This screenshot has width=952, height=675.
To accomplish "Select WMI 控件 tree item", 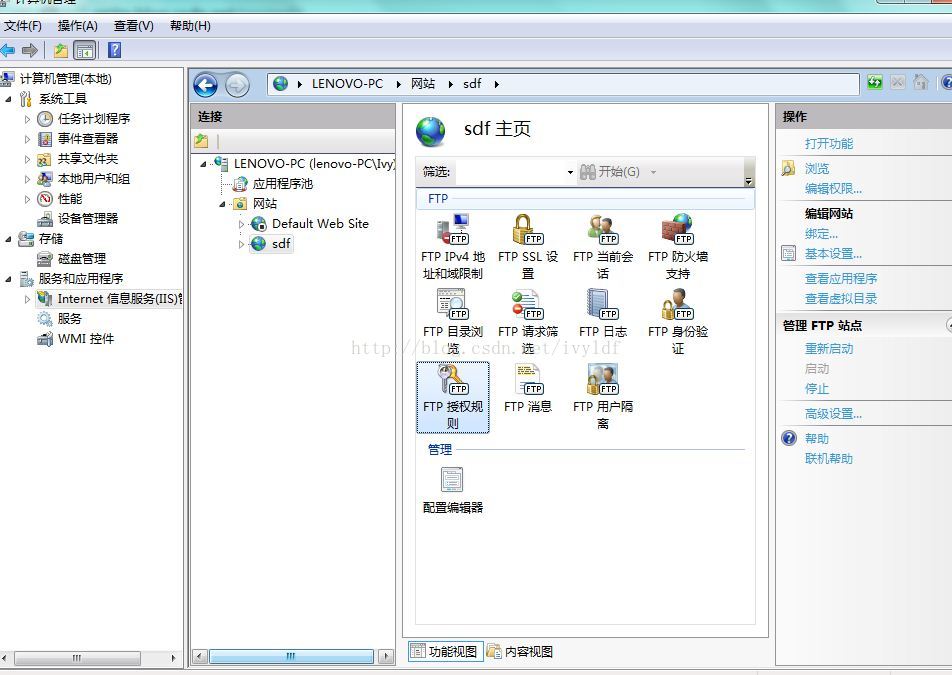I will click(x=86, y=339).
